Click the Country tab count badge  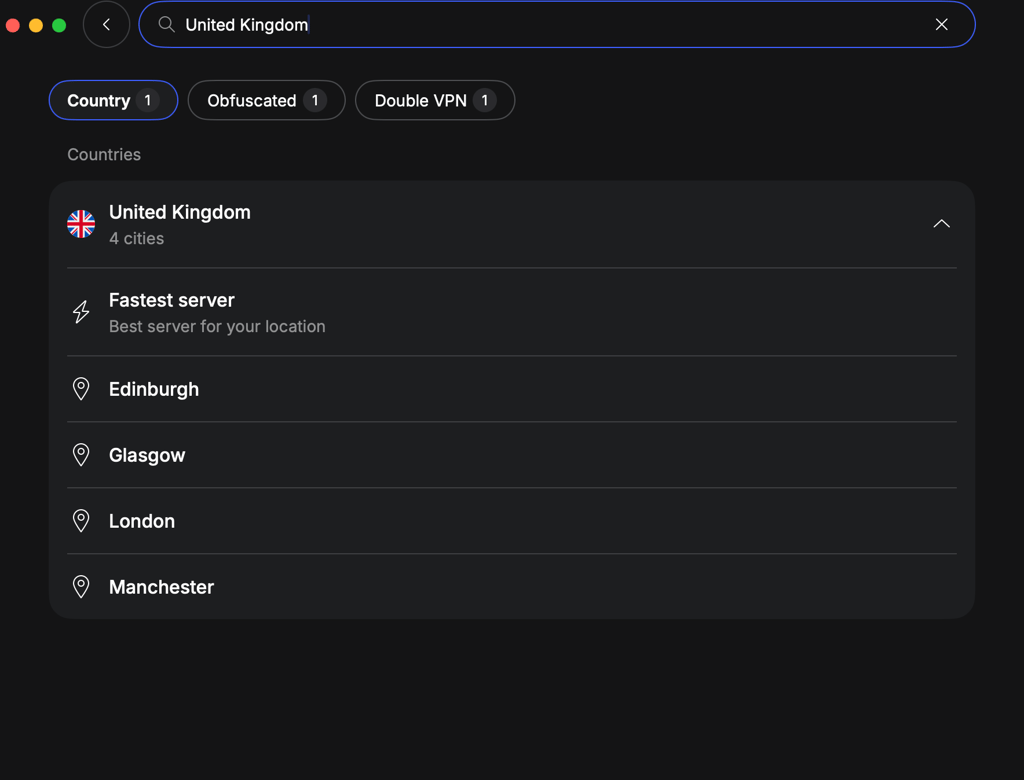pos(148,101)
